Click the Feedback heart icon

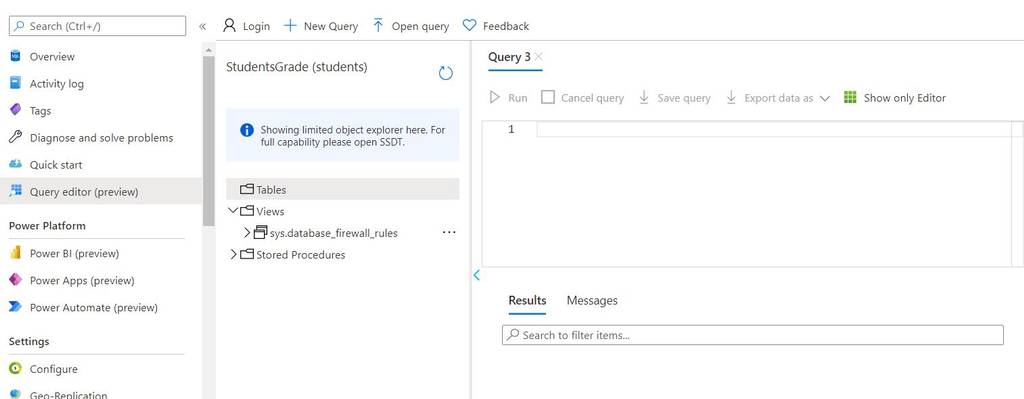(x=469, y=25)
